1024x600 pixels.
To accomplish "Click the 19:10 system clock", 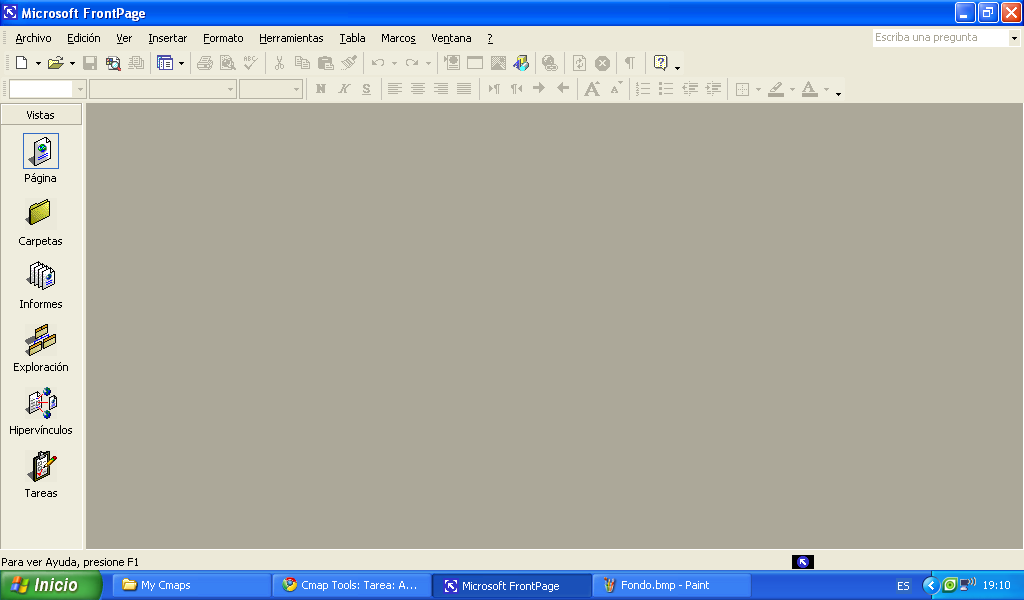I will [x=997, y=585].
